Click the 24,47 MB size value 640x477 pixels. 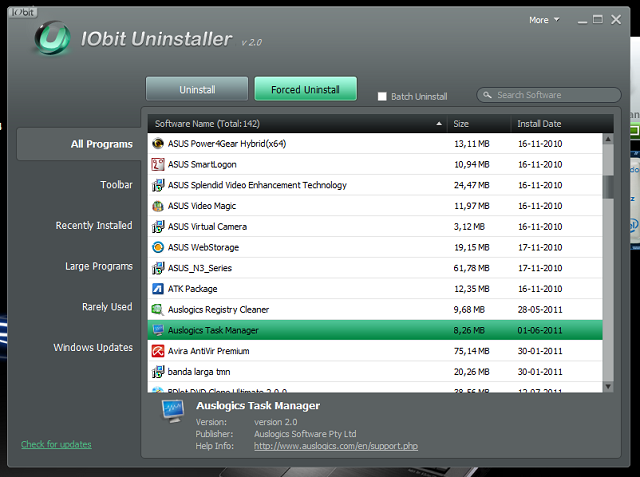471,185
